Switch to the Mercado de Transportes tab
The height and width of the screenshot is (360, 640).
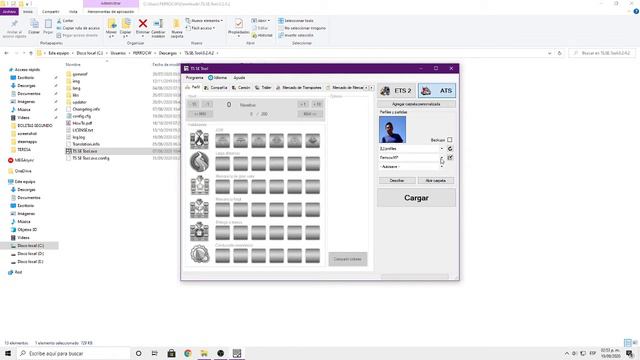[x=299, y=88]
